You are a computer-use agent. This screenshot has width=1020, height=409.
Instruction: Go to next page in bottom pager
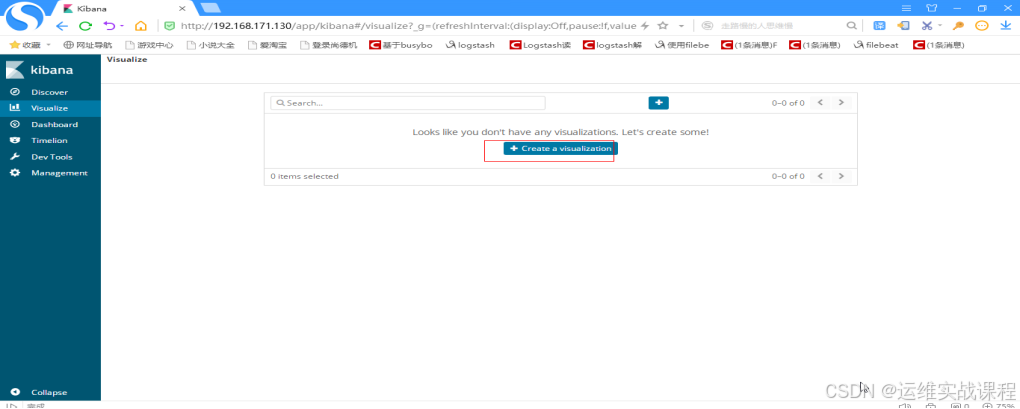tap(841, 176)
